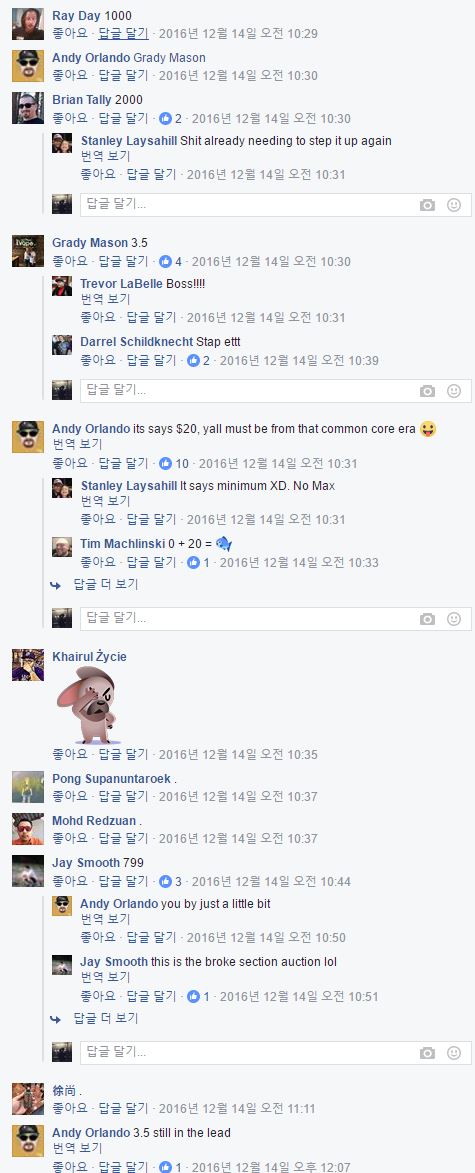Viewport: 475px width, 1173px height.
Task: Click Khairul Życie's angry dog sticker
Action: 86,705
